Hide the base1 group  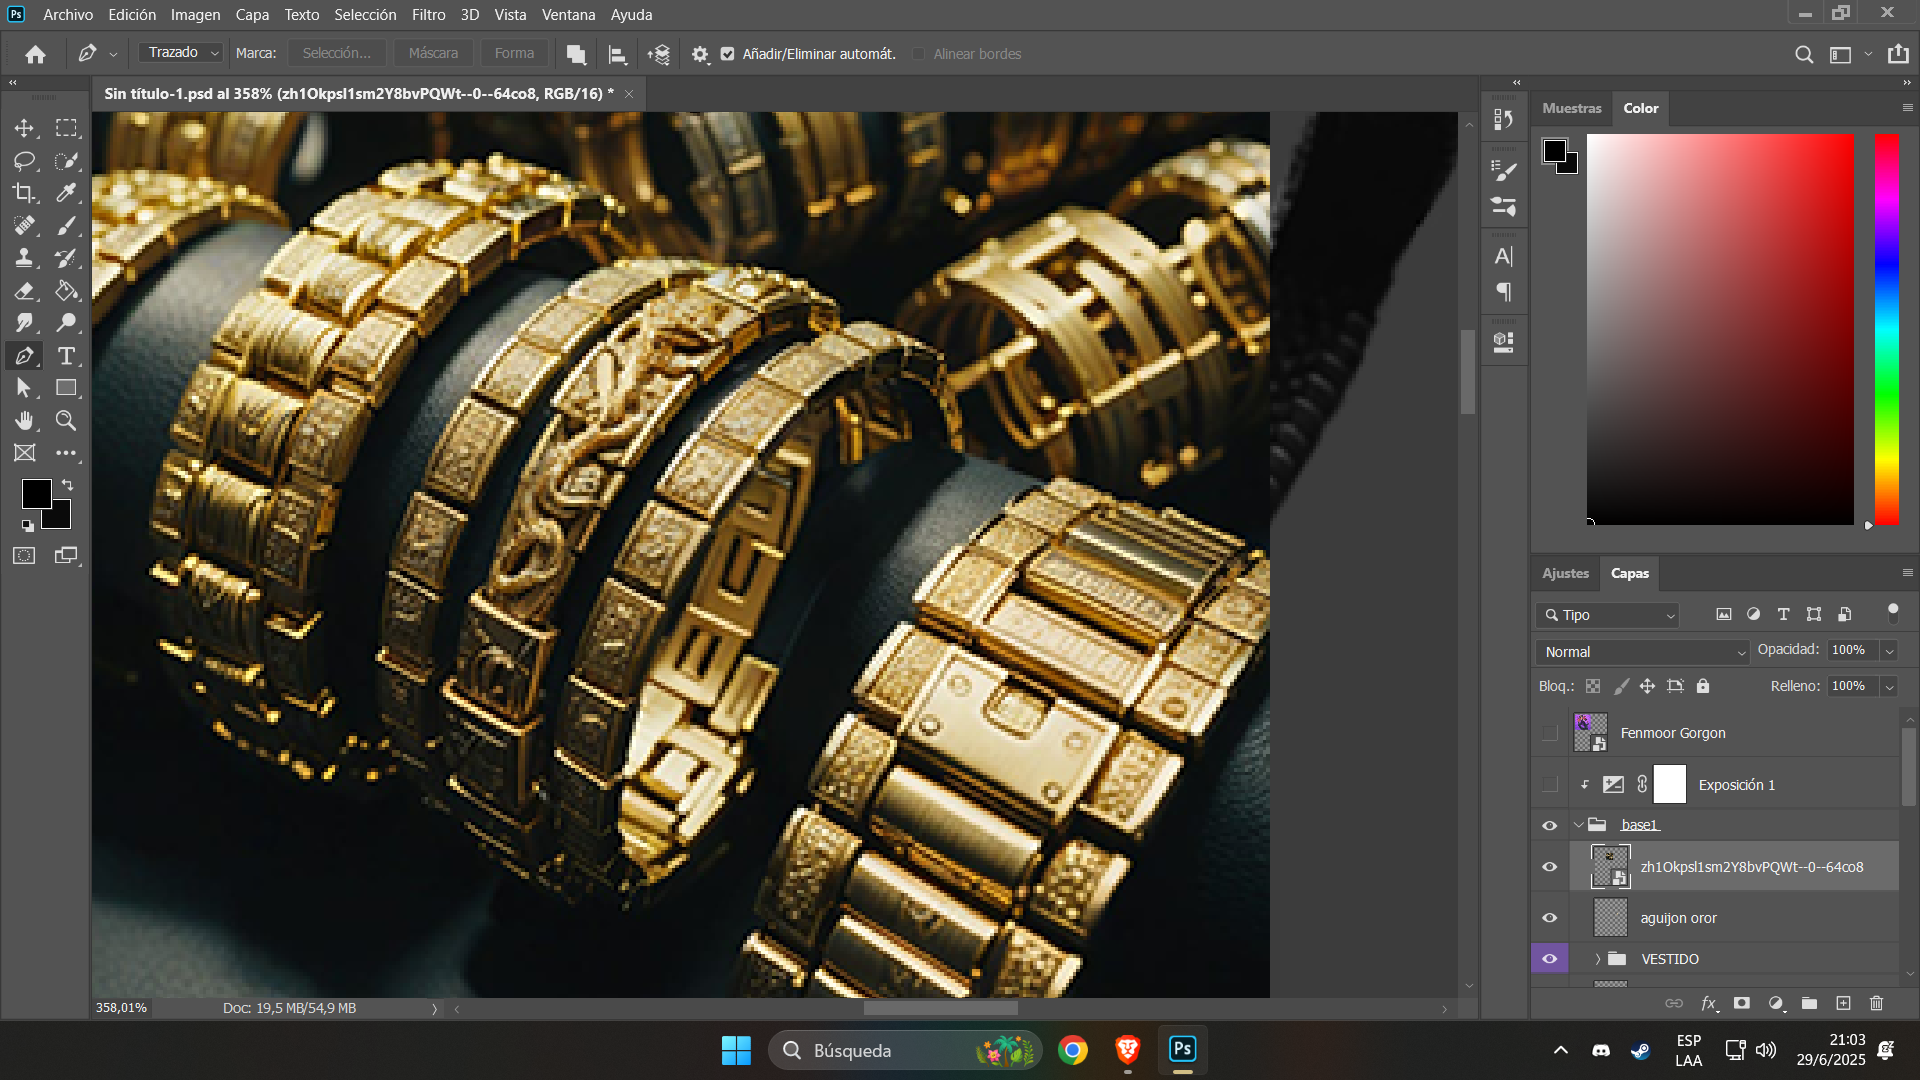point(1550,825)
